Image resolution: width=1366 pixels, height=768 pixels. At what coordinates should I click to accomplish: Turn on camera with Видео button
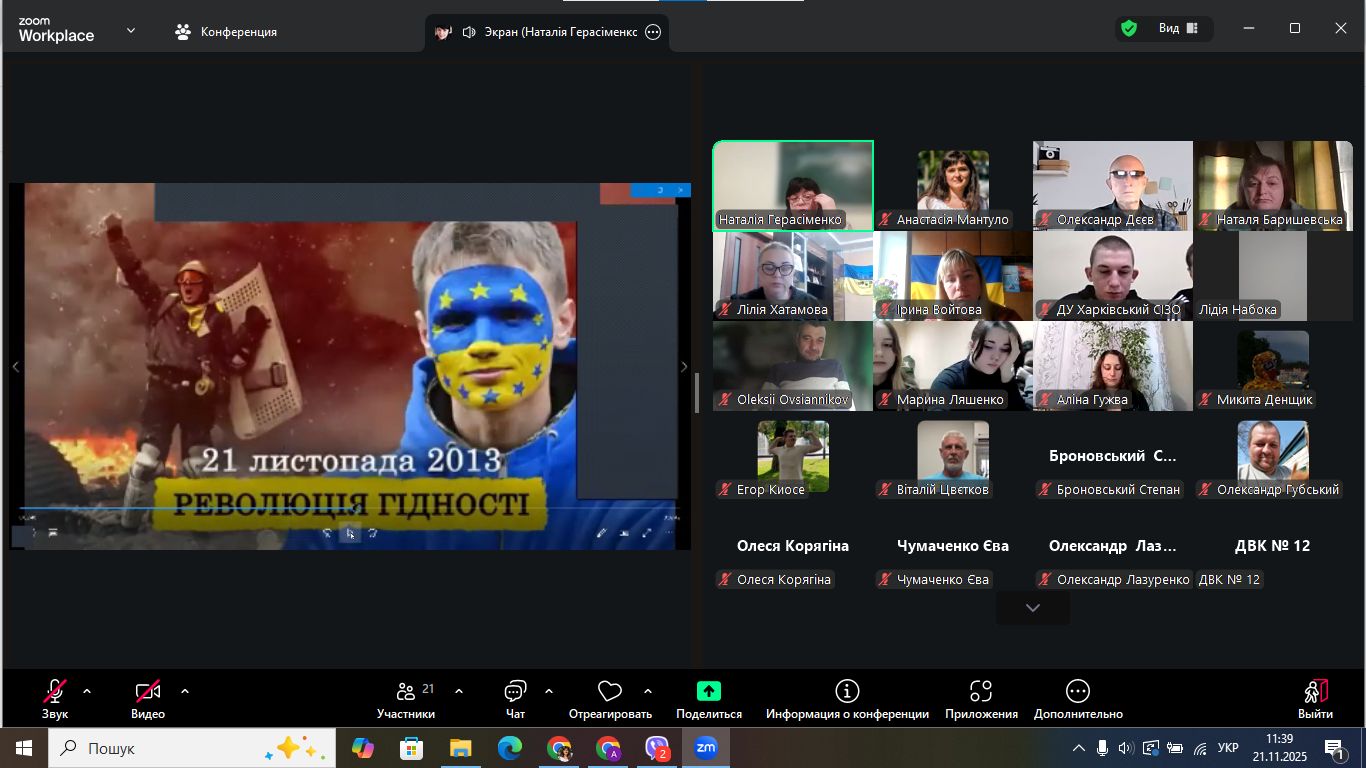coord(148,691)
